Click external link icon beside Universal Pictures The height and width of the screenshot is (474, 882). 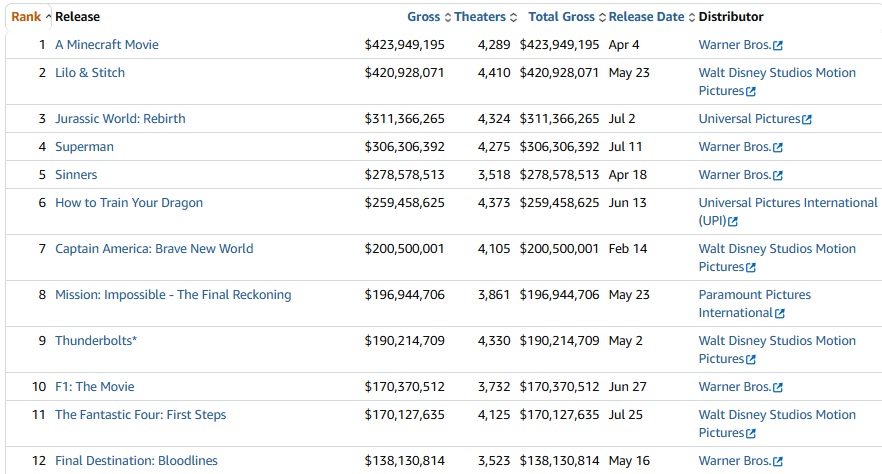point(807,120)
